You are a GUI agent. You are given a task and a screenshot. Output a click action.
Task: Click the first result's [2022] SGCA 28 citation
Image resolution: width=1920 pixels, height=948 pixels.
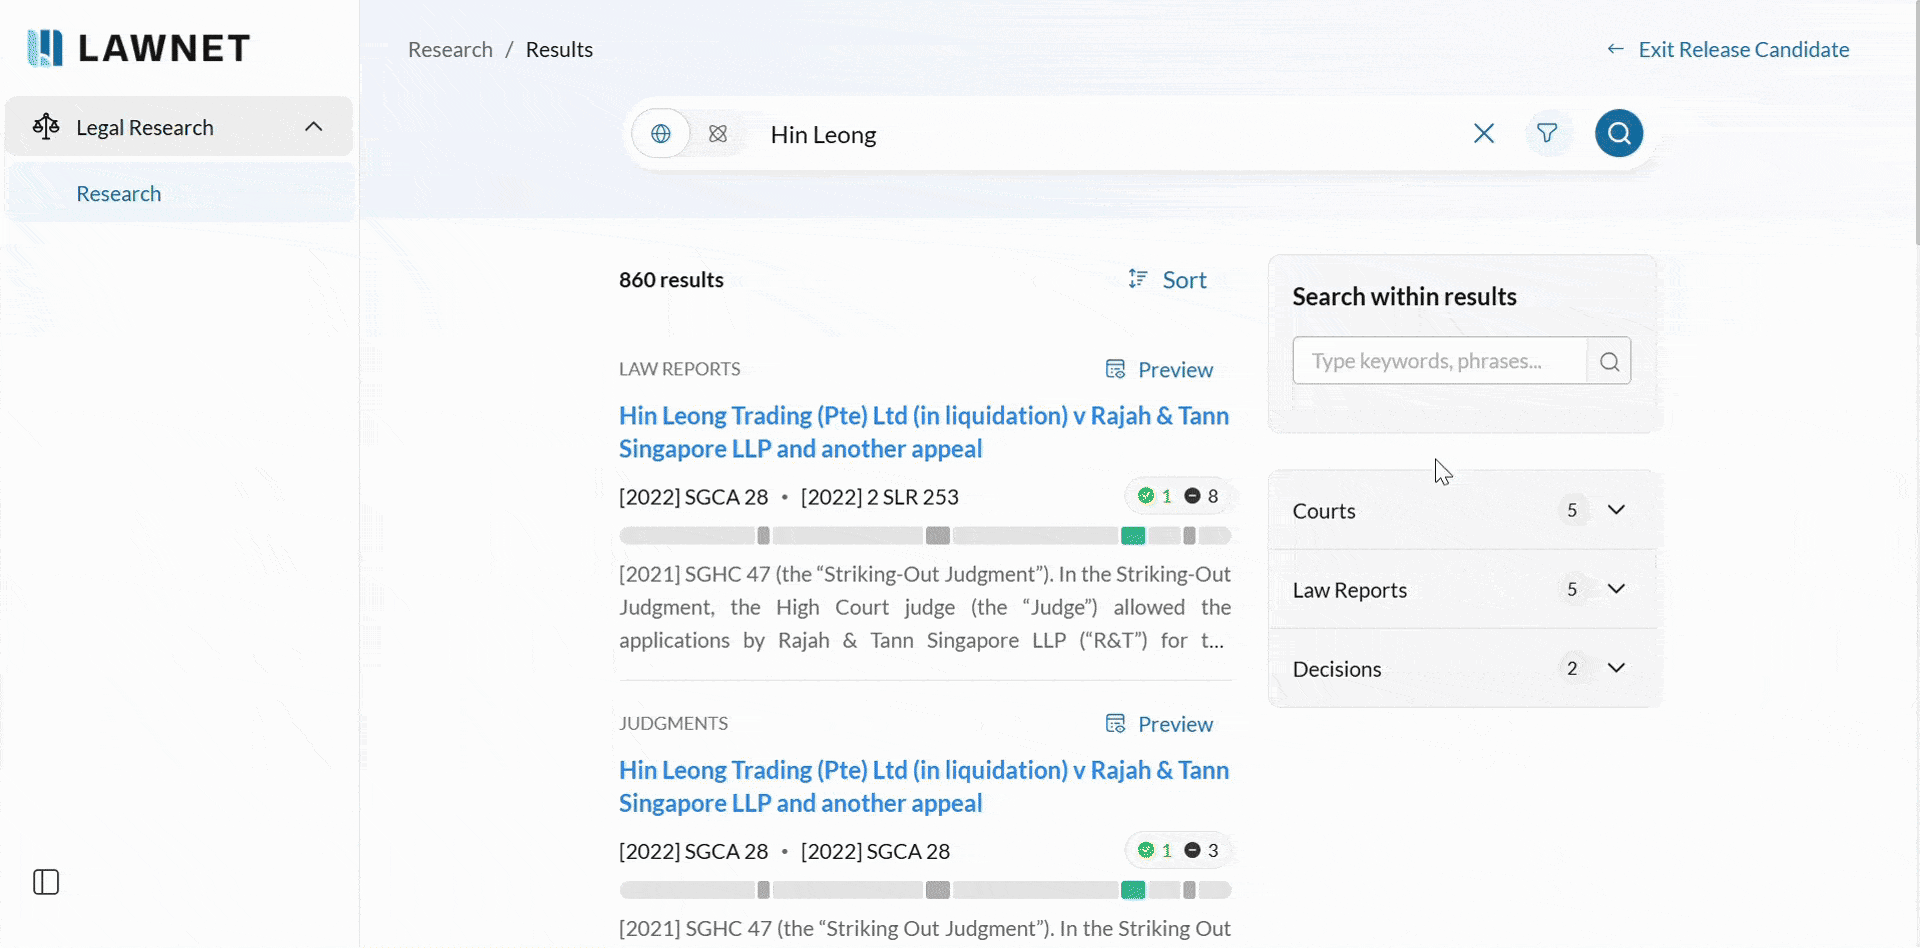[694, 497]
